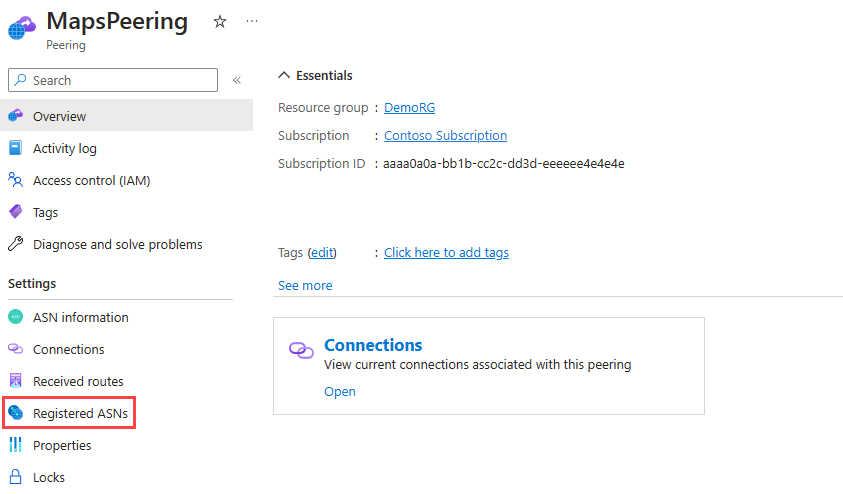This screenshot has height=494, width=843.
Task: Expand details with See more
Action: tap(305, 285)
